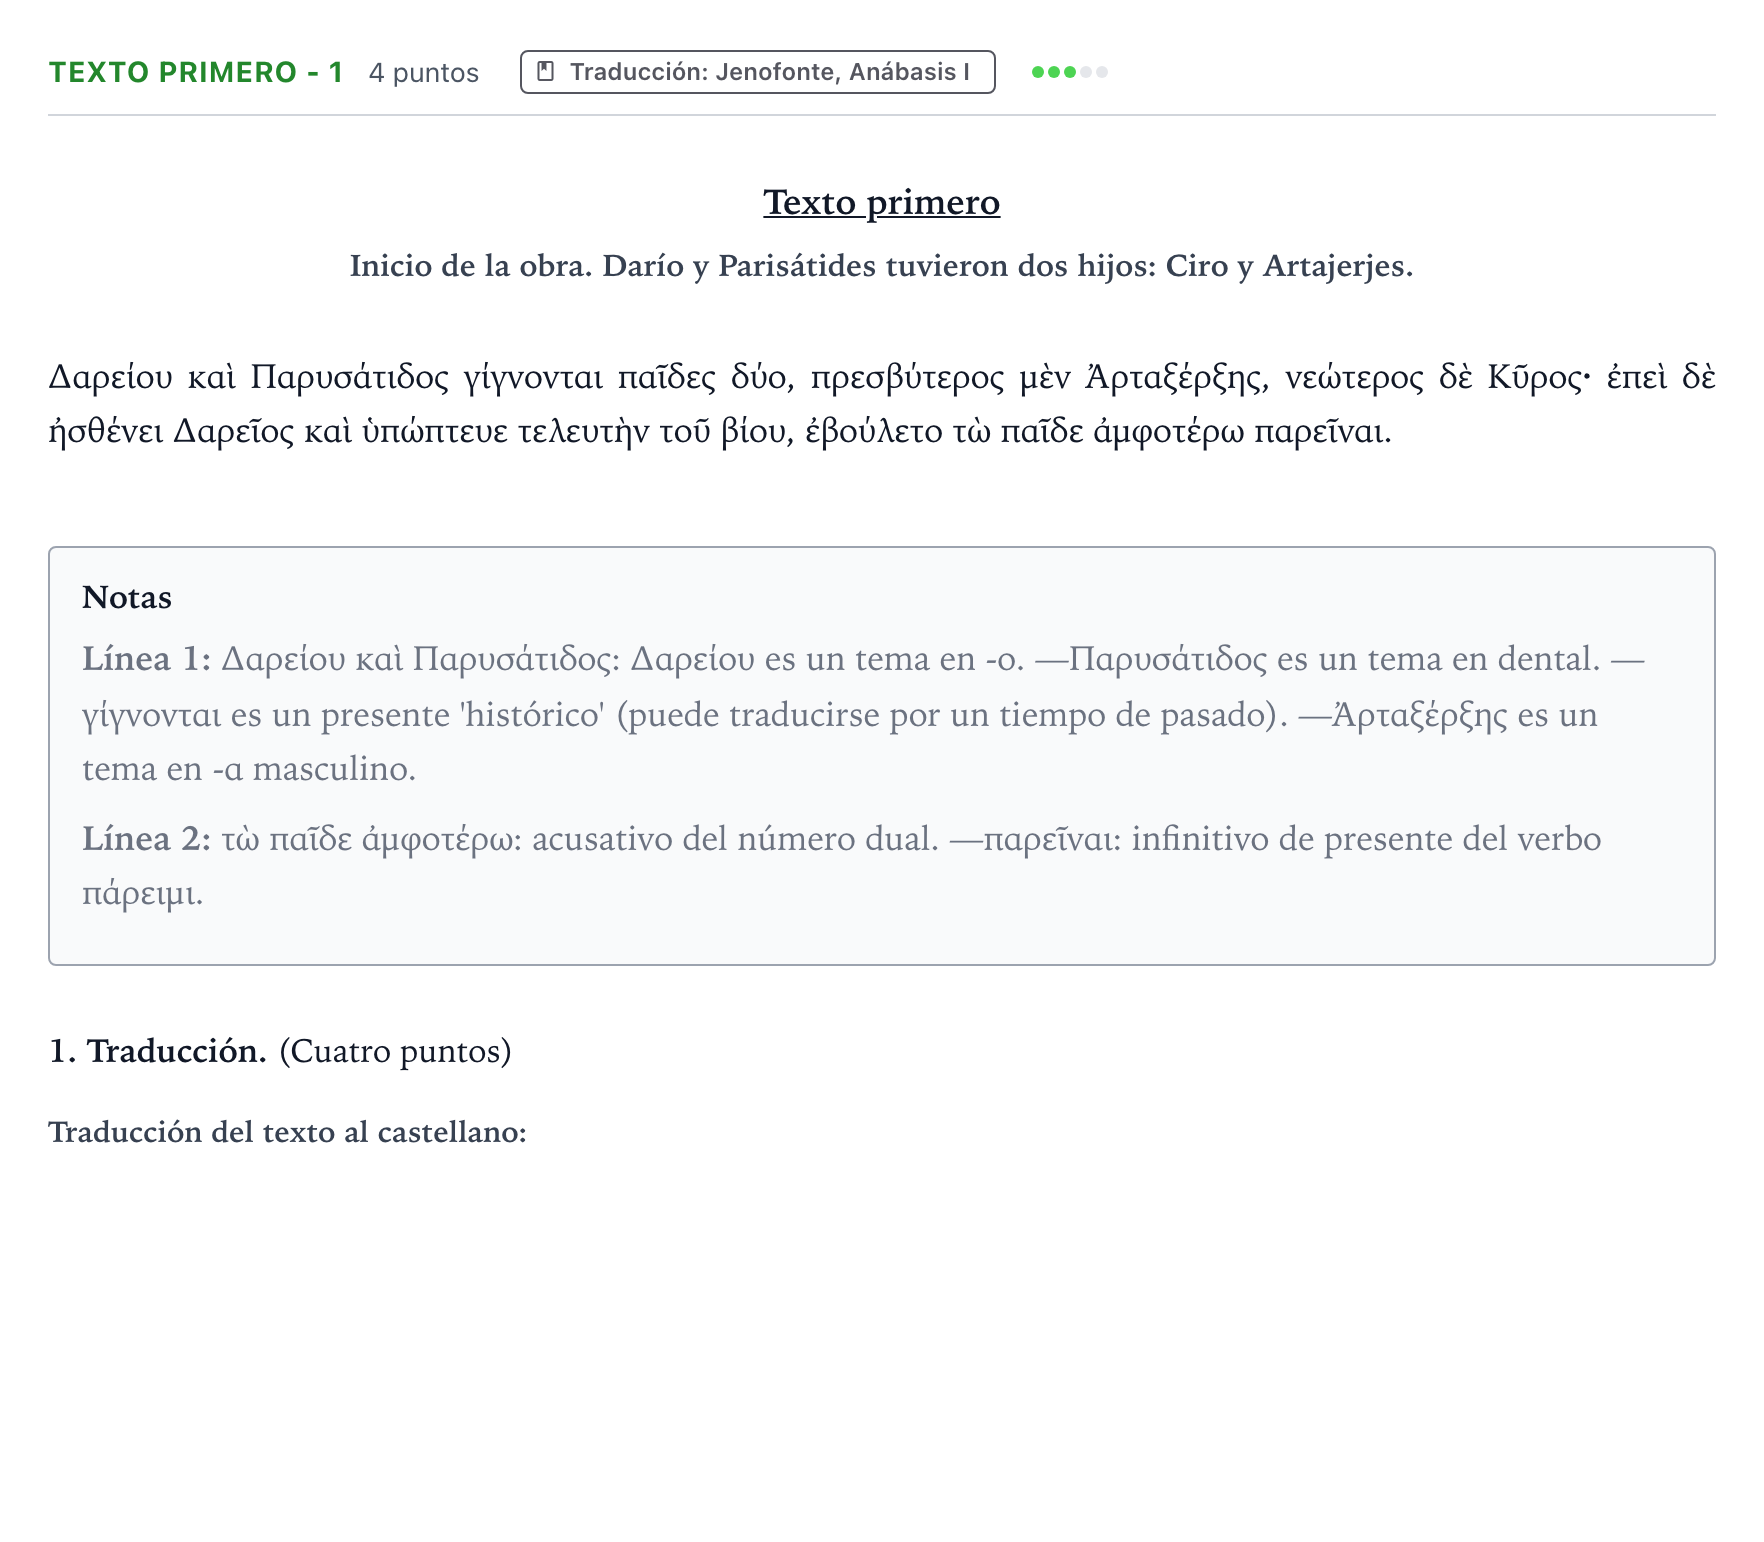This screenshot has width=1764, height=1542.
Task: Click the '1. Traducción.' question heading
Action: point(158,1051)
